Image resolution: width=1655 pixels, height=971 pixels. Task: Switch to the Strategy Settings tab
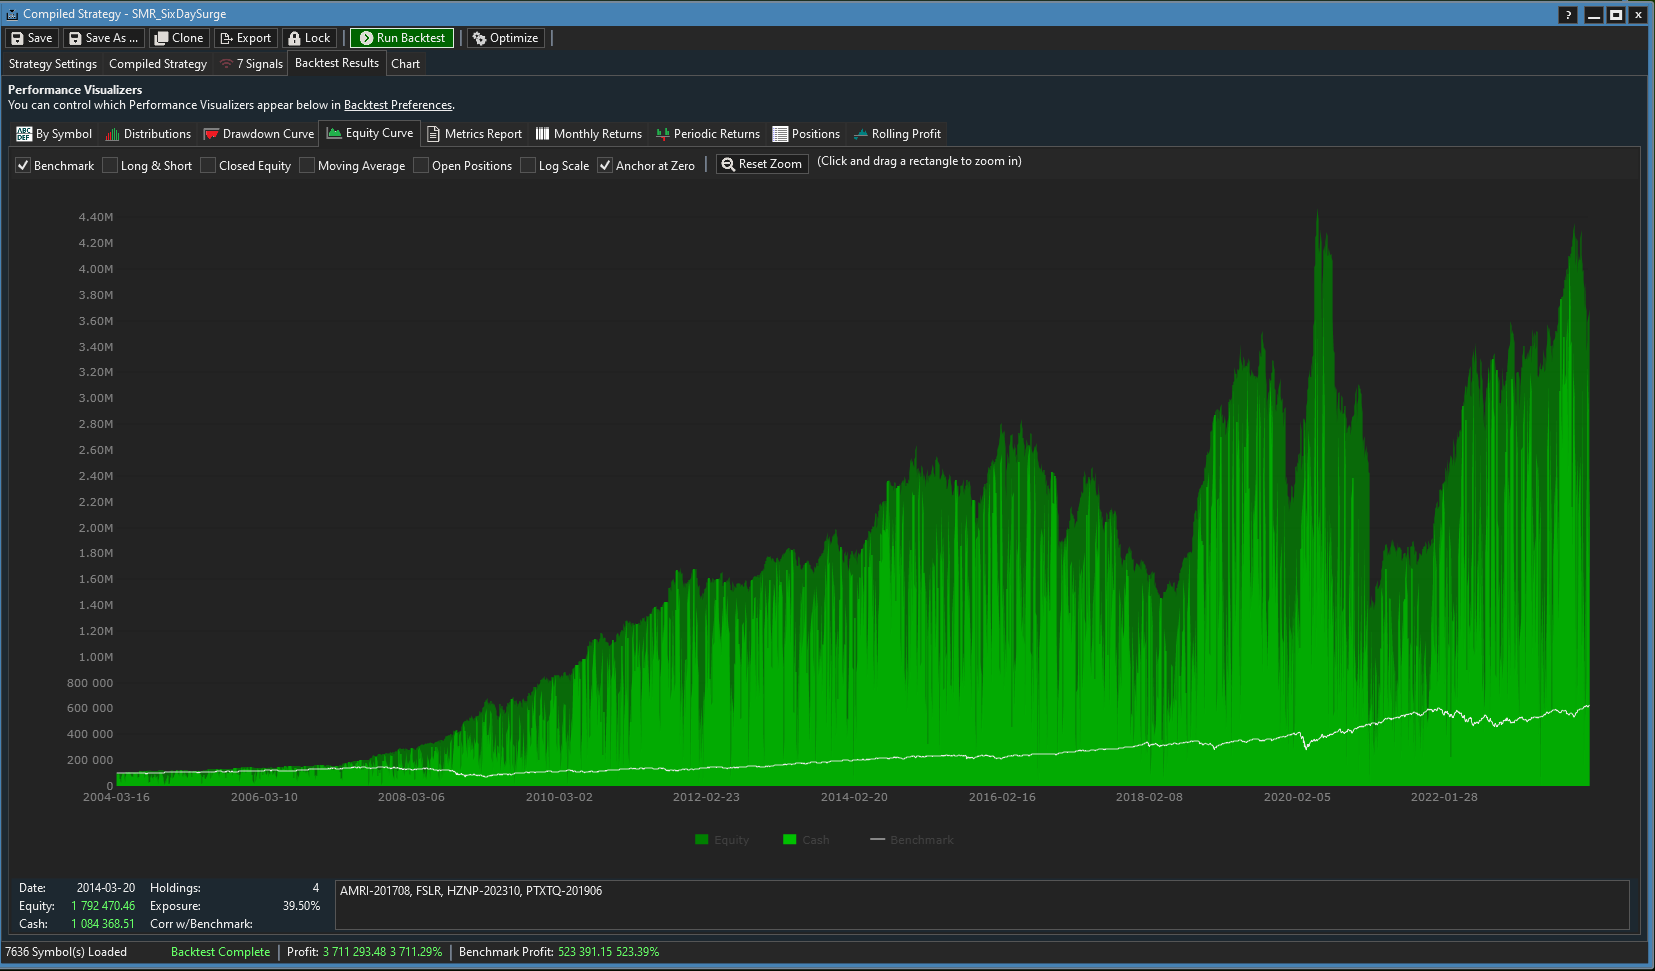click(x=53, y=64)
